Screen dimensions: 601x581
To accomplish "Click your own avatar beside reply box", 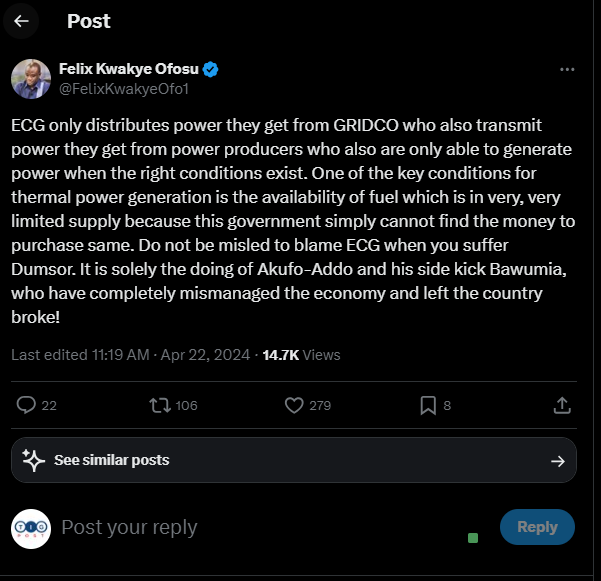I will coord(31,527).
